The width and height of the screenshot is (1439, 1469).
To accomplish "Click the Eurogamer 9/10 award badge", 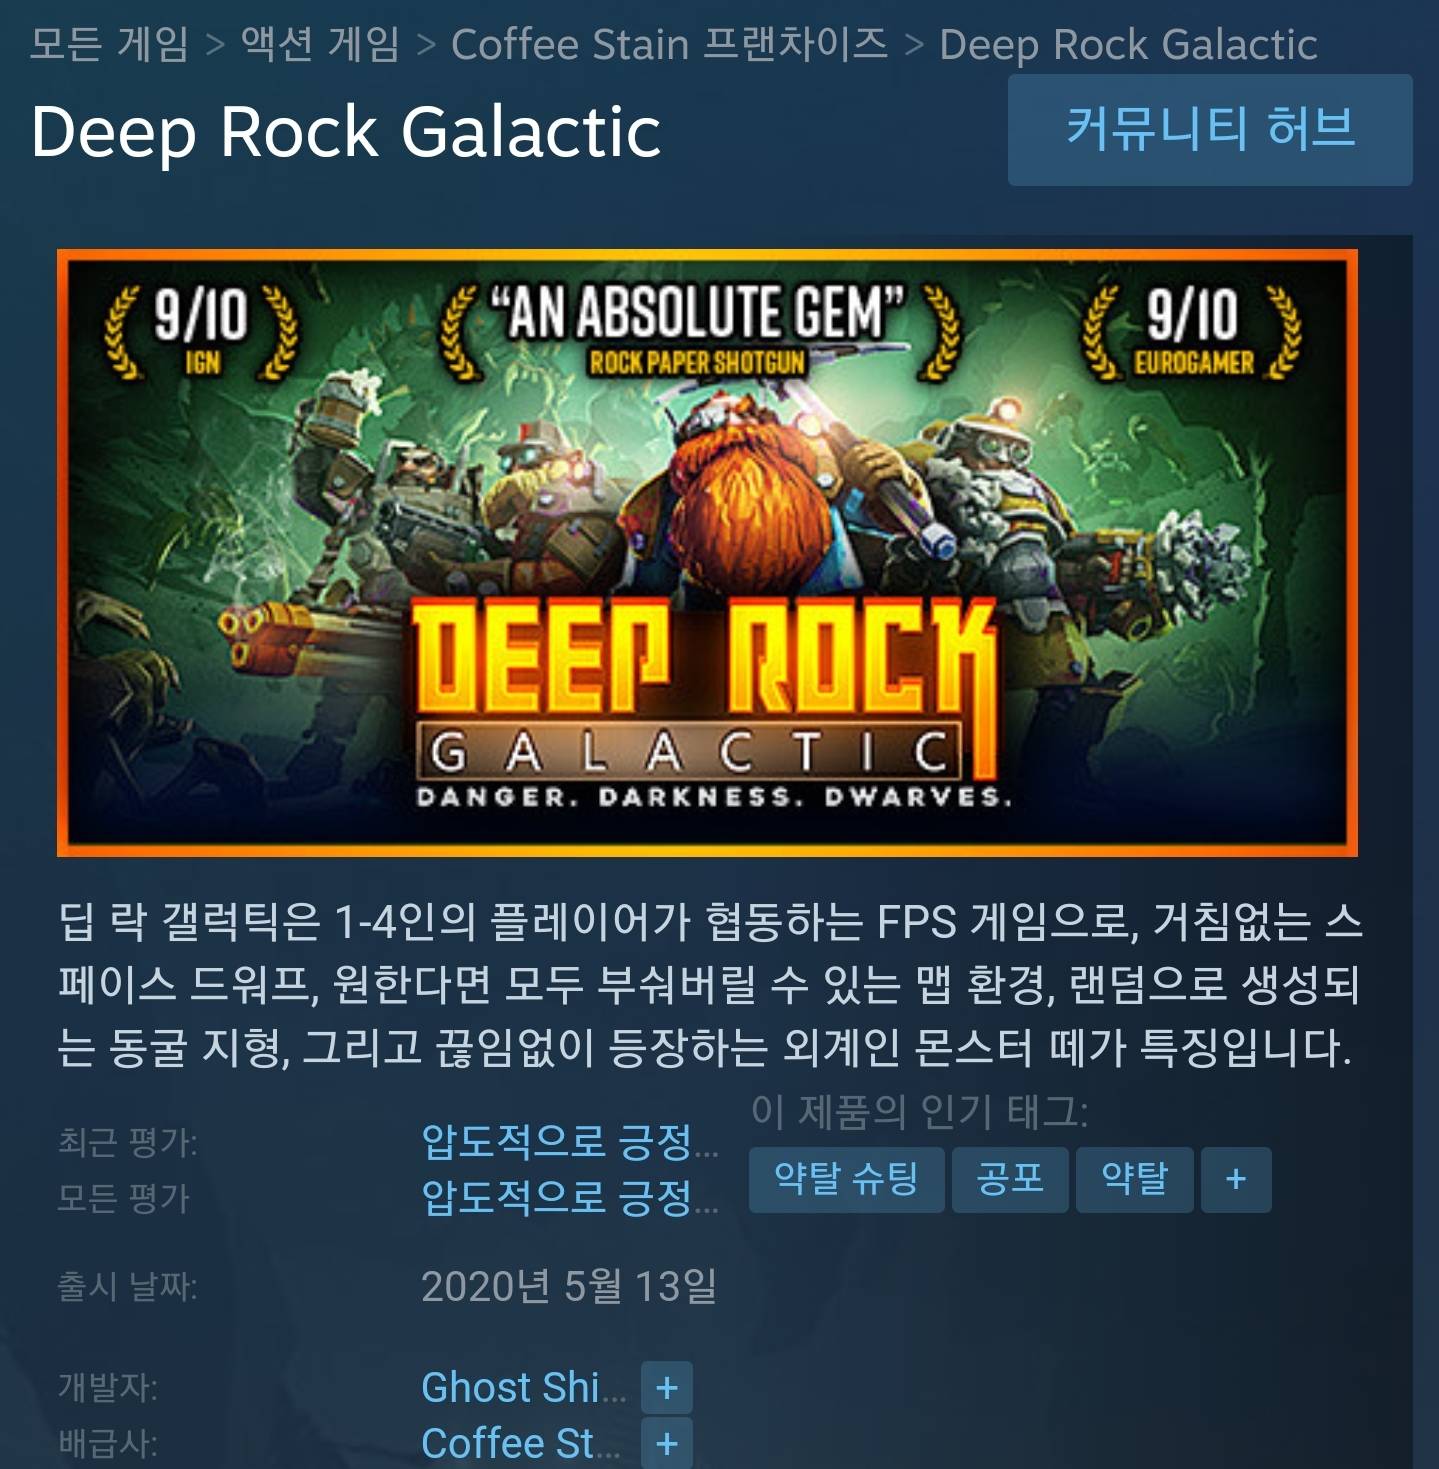I will pos(1192,330).
